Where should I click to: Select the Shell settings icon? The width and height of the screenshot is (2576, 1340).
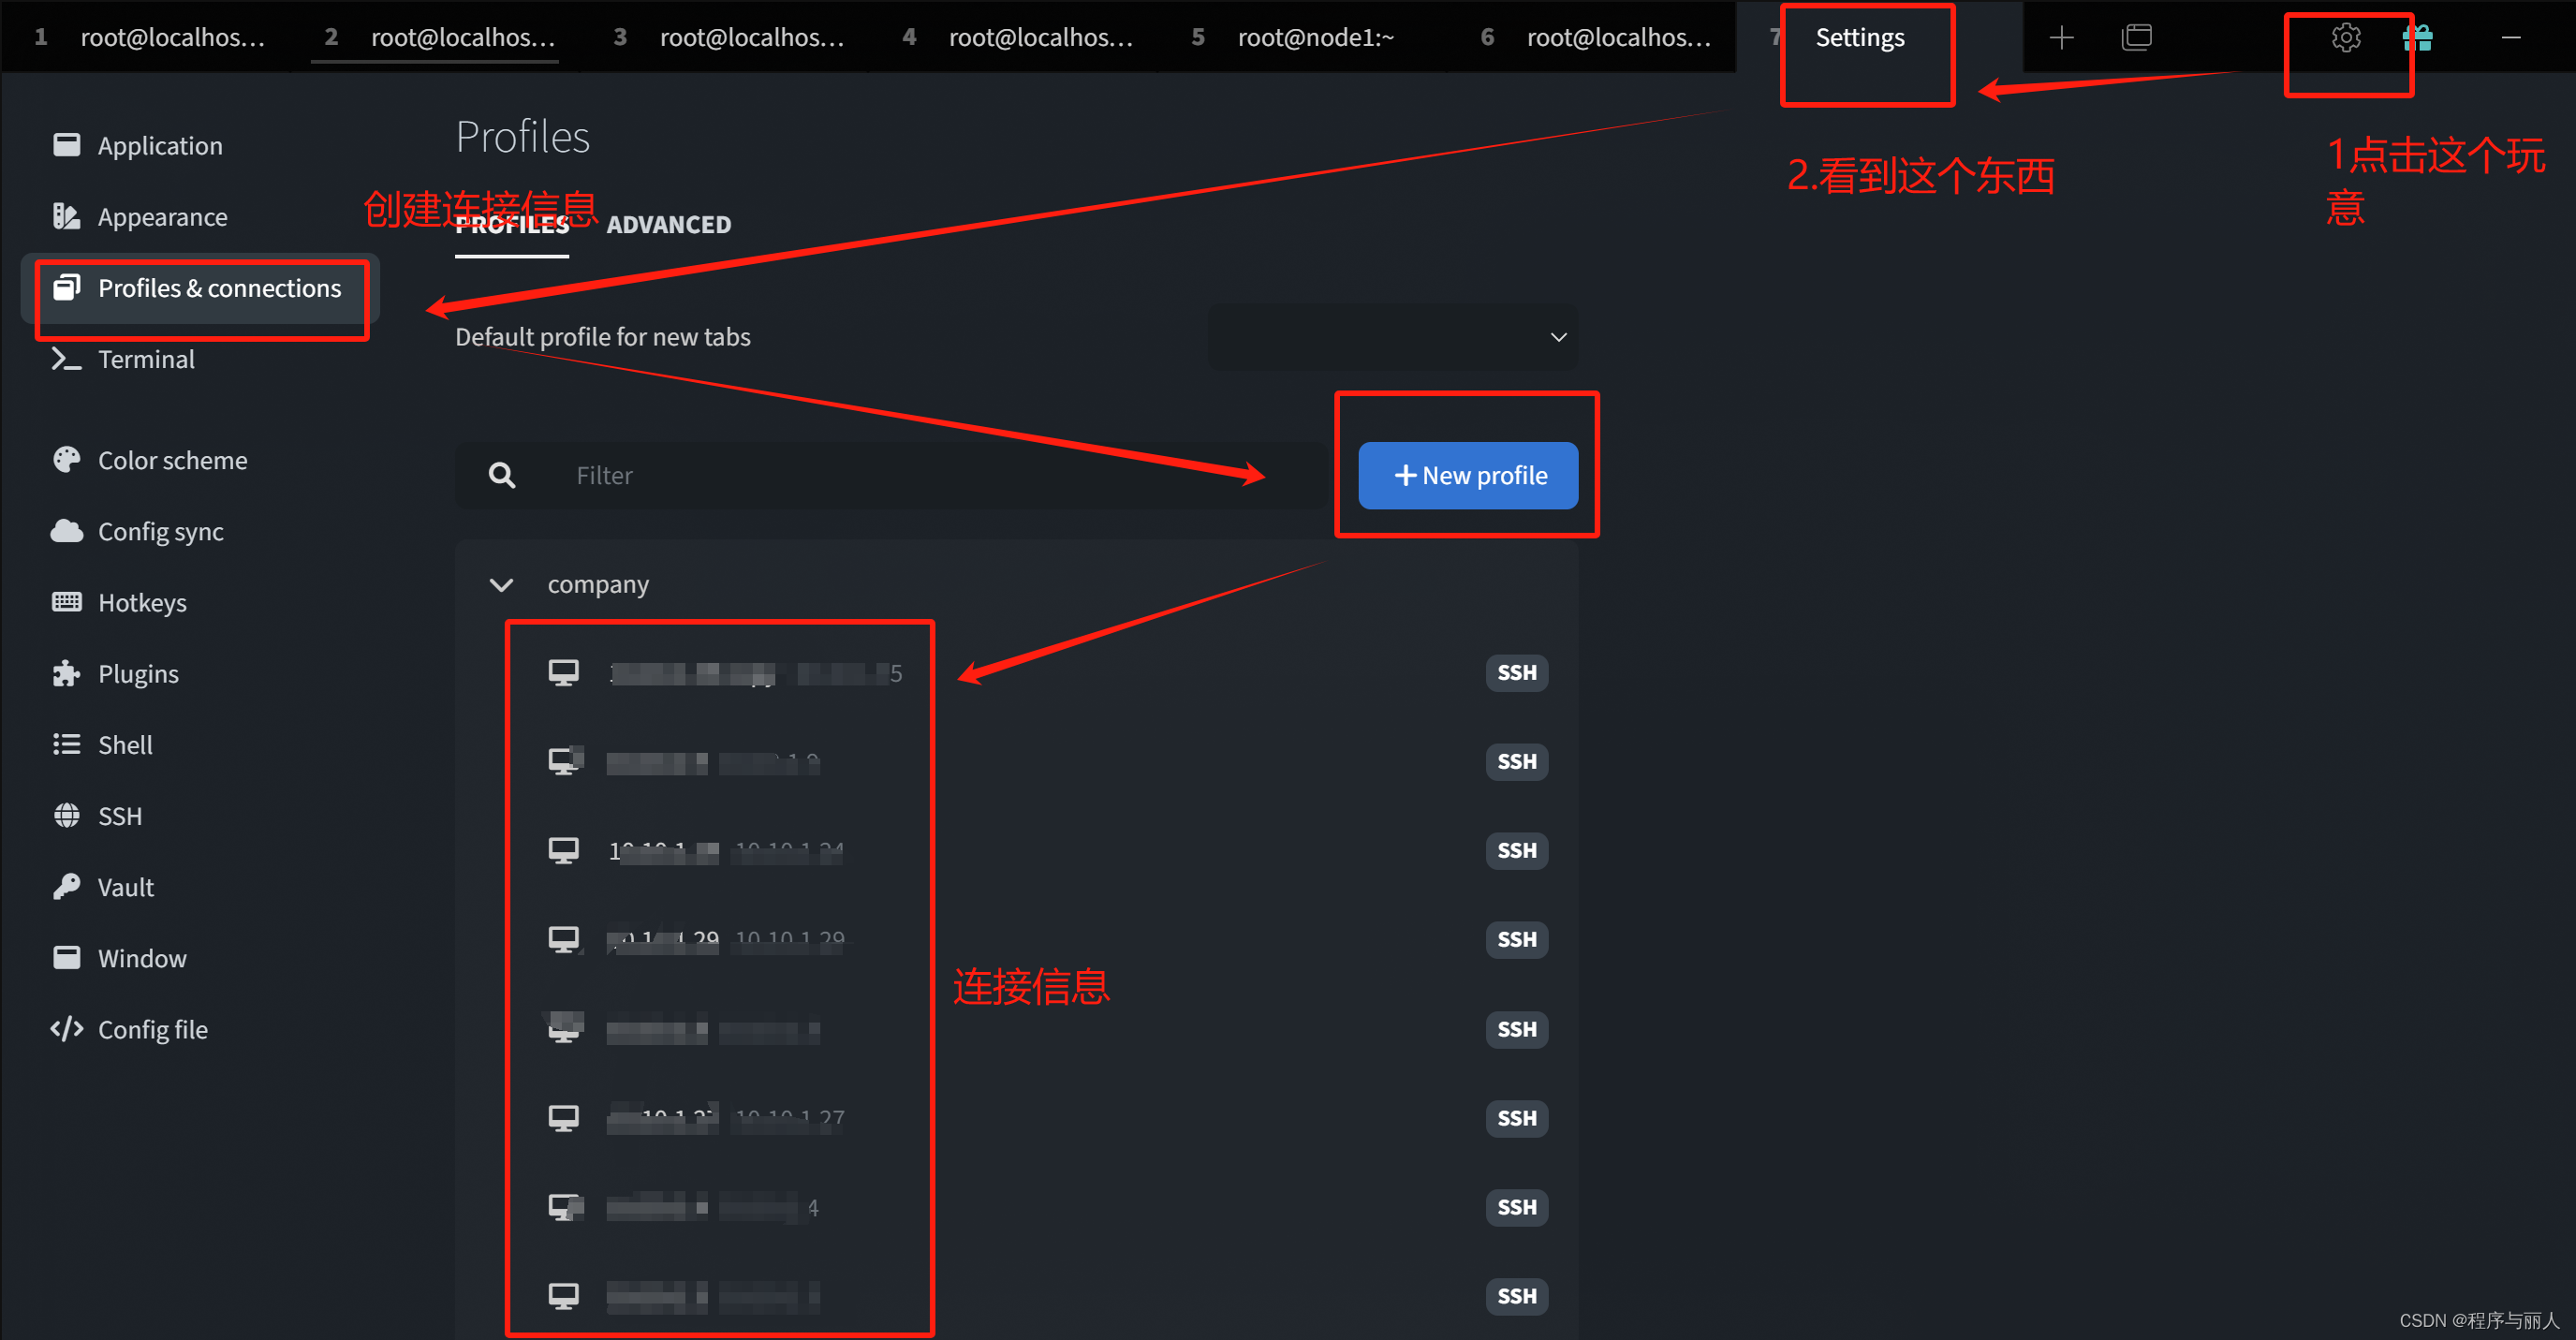[x=66, y=745]
